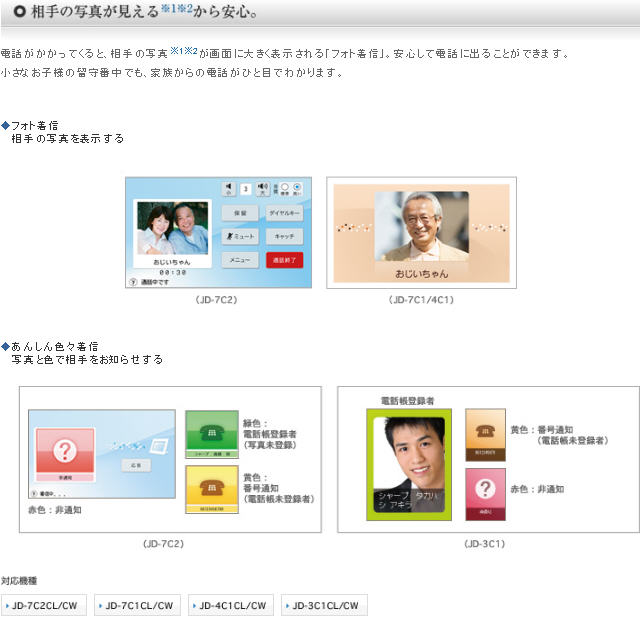Click the volume up speaker icon
This screenshot has width=642, height=619.
[x=262, y=188]
